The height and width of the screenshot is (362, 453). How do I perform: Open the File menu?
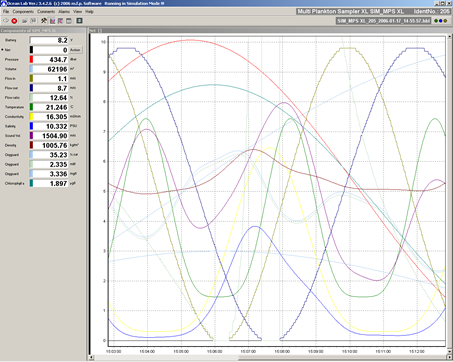(6, 11)
